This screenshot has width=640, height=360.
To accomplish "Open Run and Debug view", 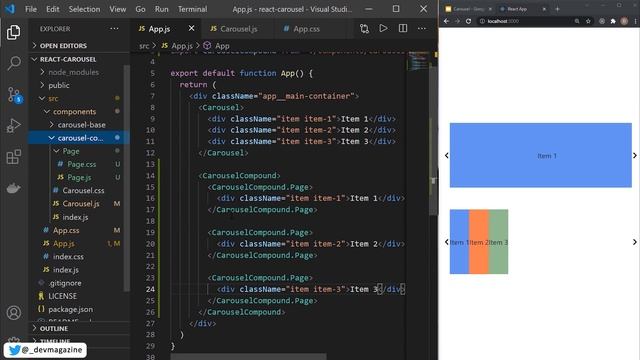I will (13, 126).
